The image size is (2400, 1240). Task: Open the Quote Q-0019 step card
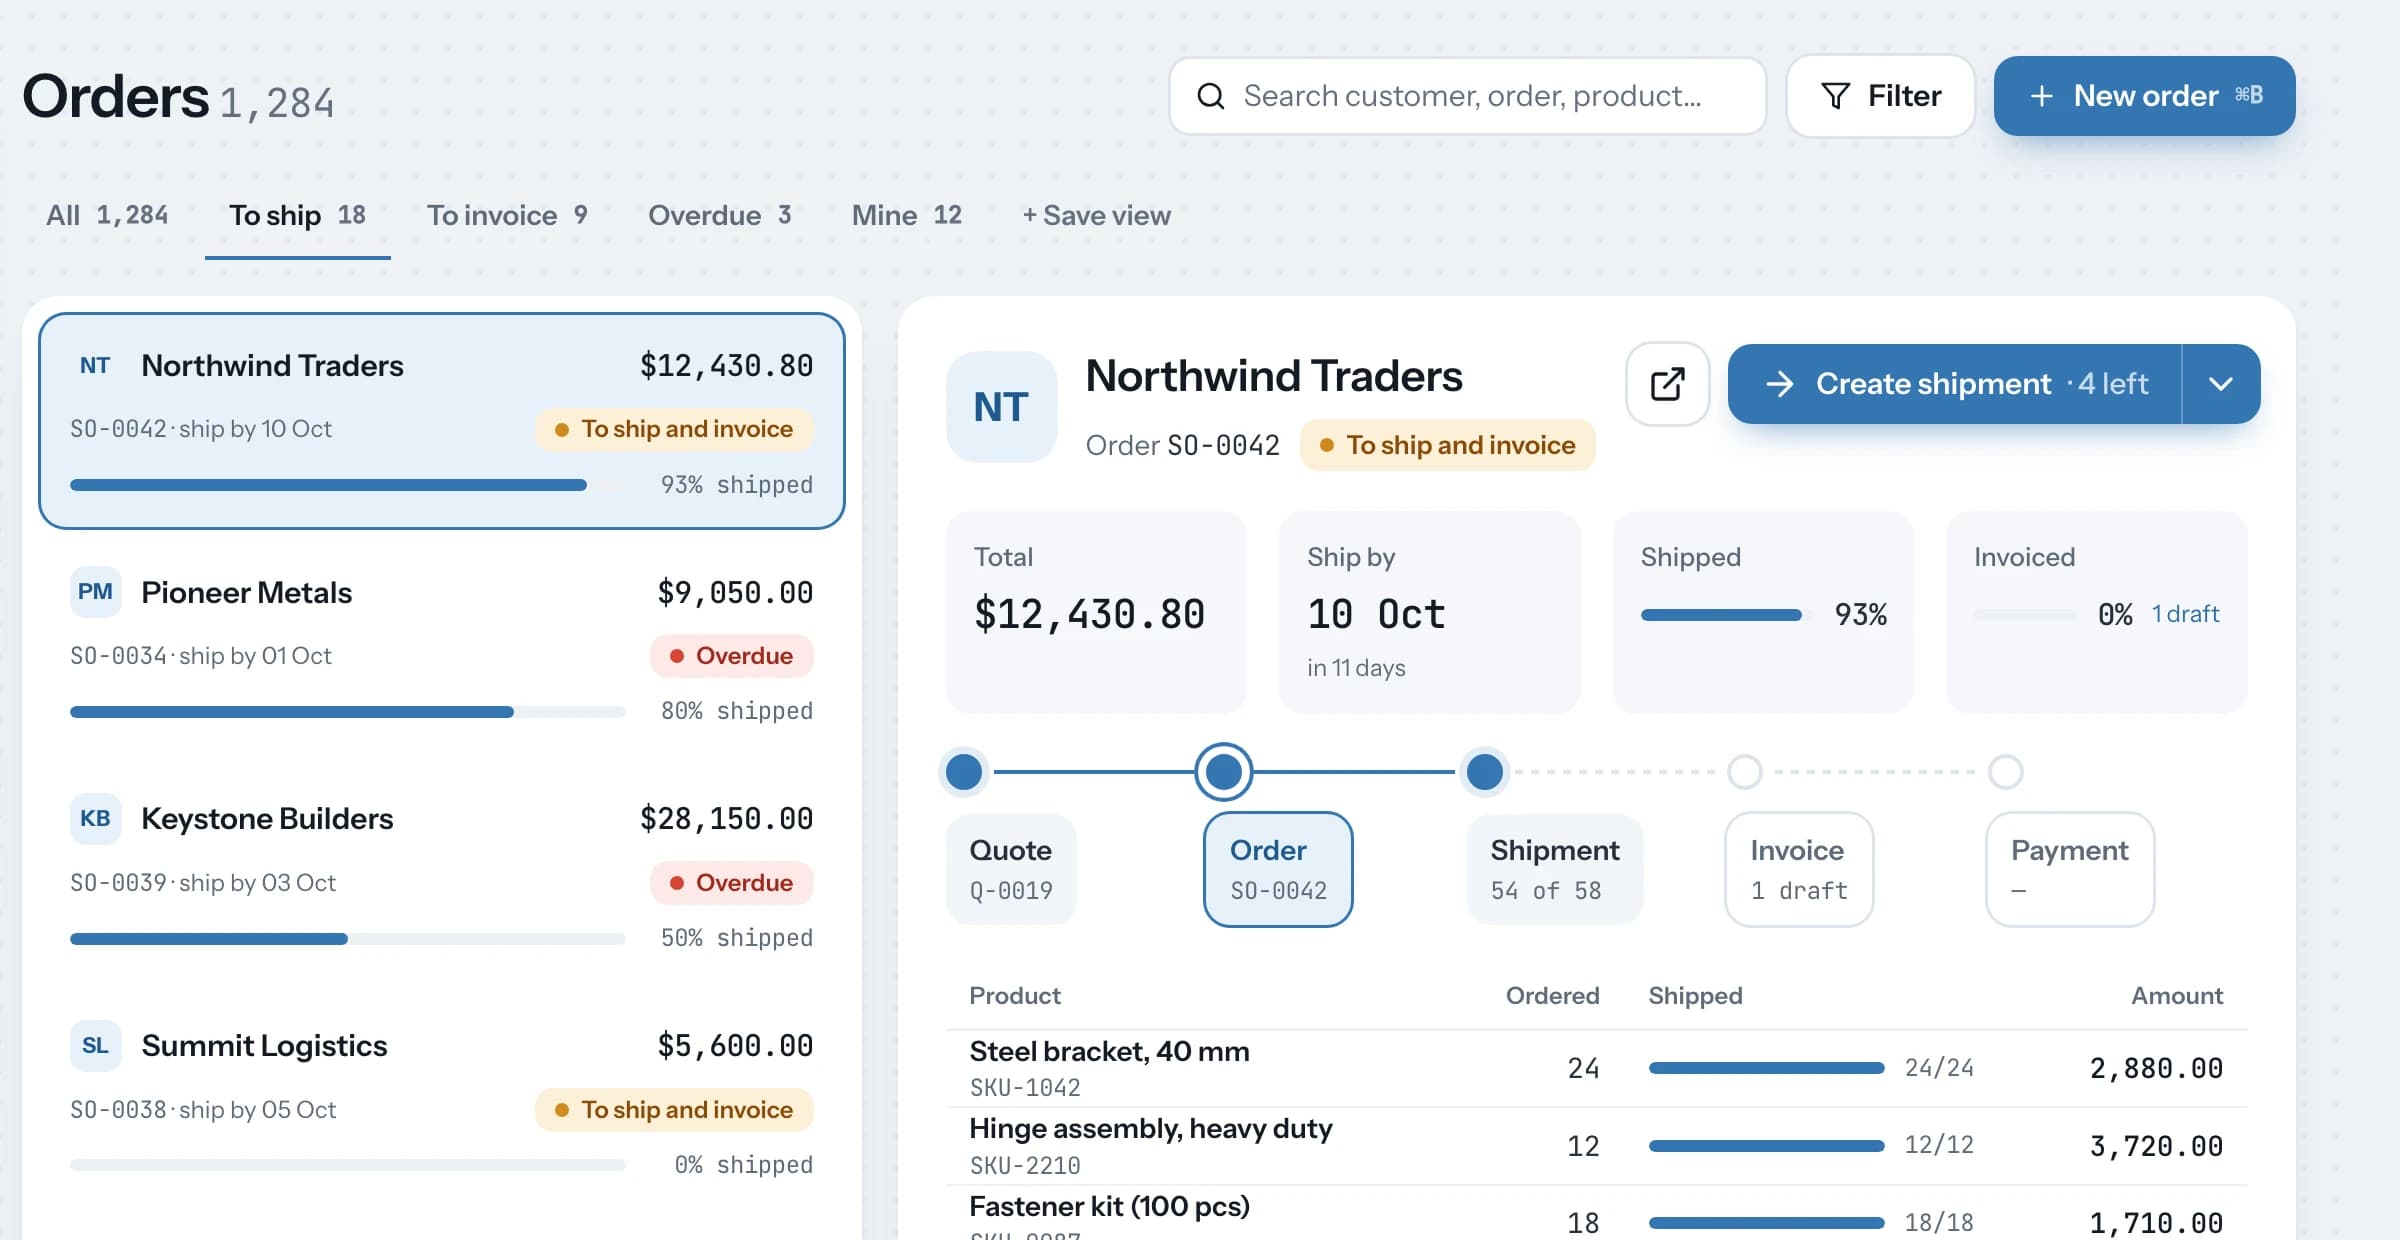tap(1011, 869)
